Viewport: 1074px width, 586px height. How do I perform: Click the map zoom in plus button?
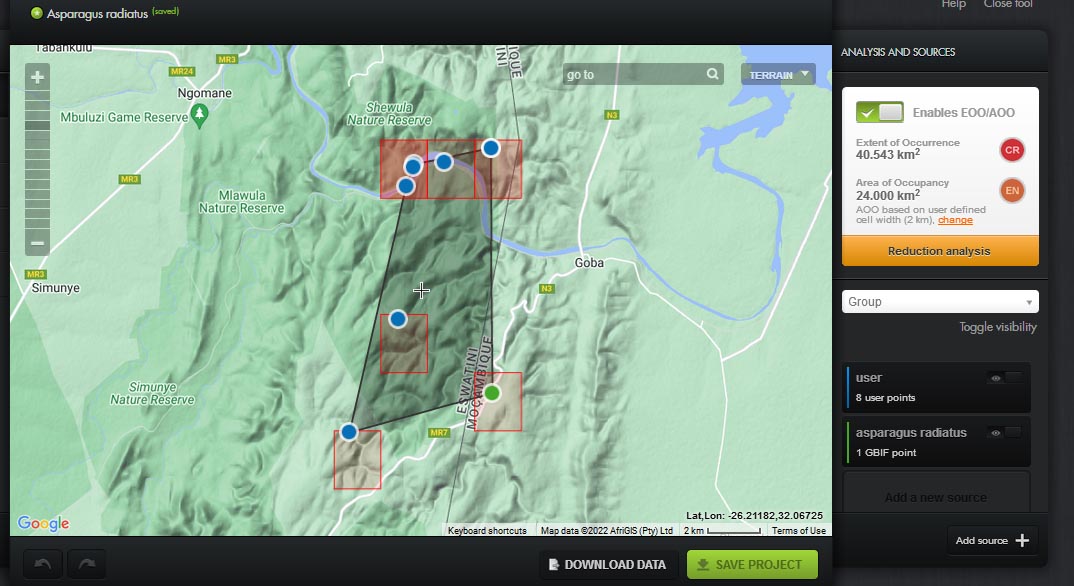37,78
